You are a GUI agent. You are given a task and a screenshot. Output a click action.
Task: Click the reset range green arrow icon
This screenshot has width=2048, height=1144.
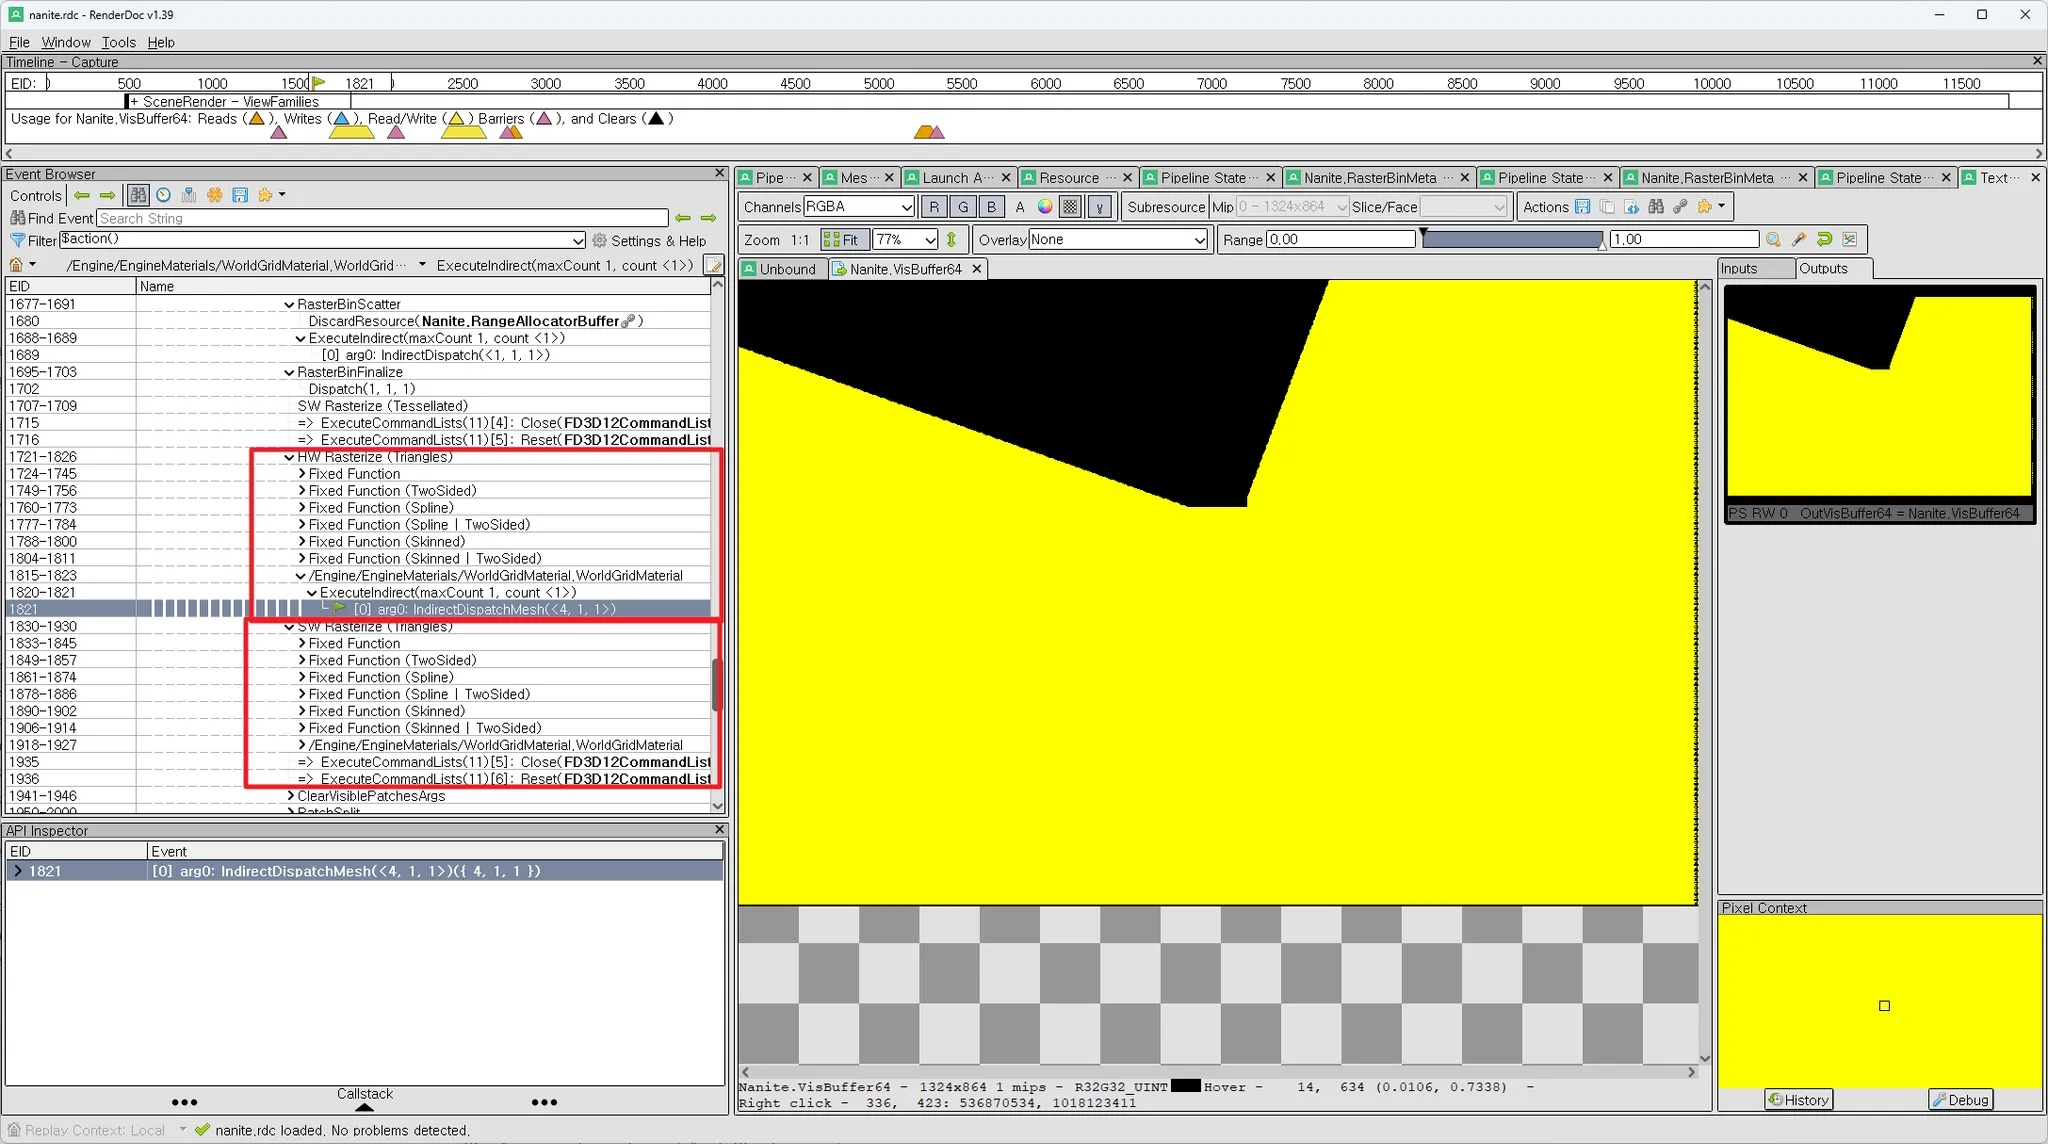click(1824, 240)
